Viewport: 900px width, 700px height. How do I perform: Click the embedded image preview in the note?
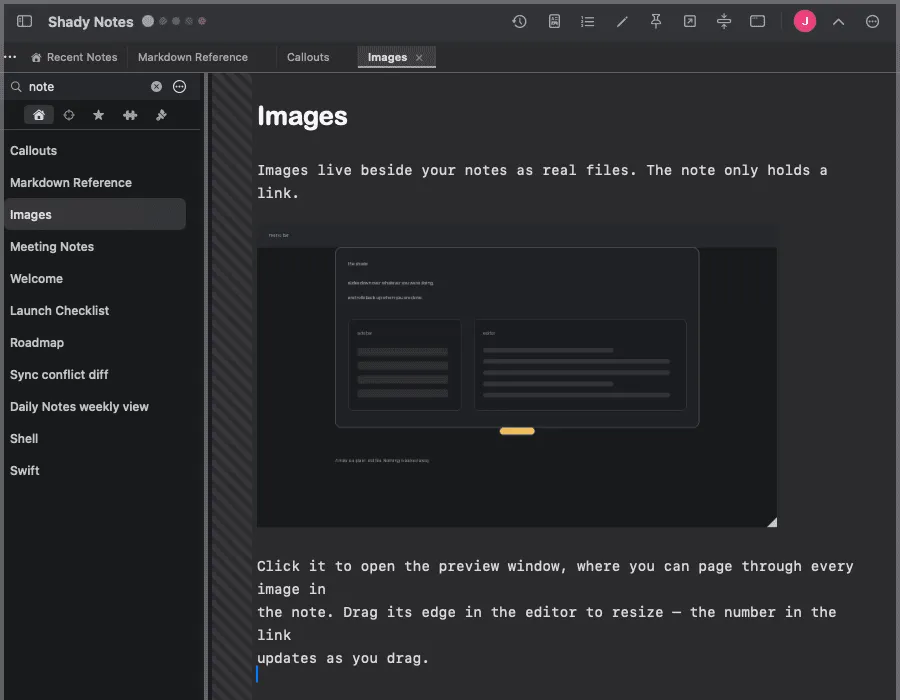[x=517, y=375]
